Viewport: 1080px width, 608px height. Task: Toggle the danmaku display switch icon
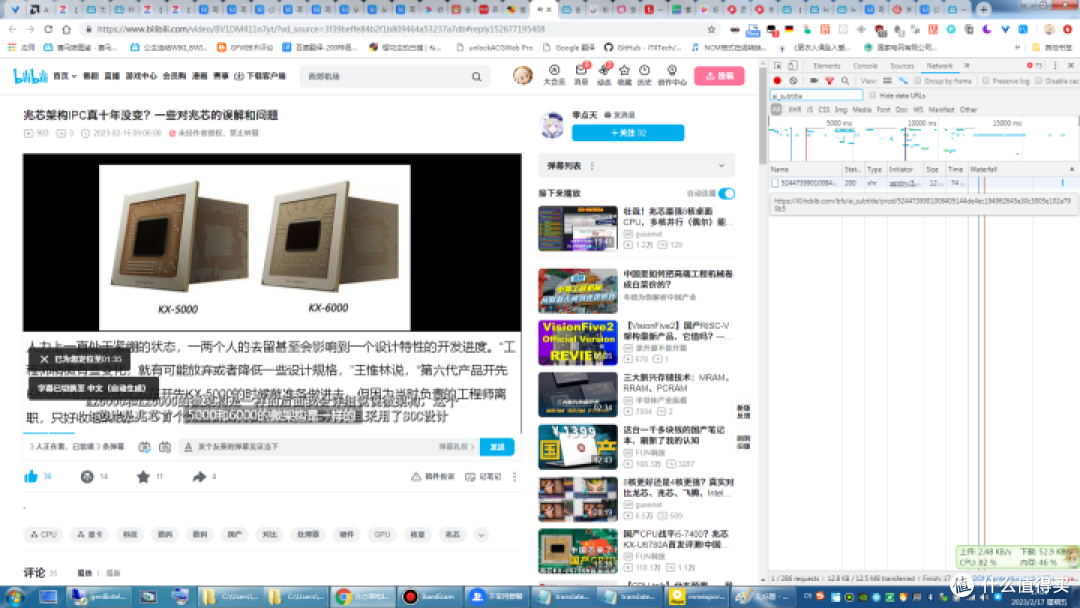[144, 447]
